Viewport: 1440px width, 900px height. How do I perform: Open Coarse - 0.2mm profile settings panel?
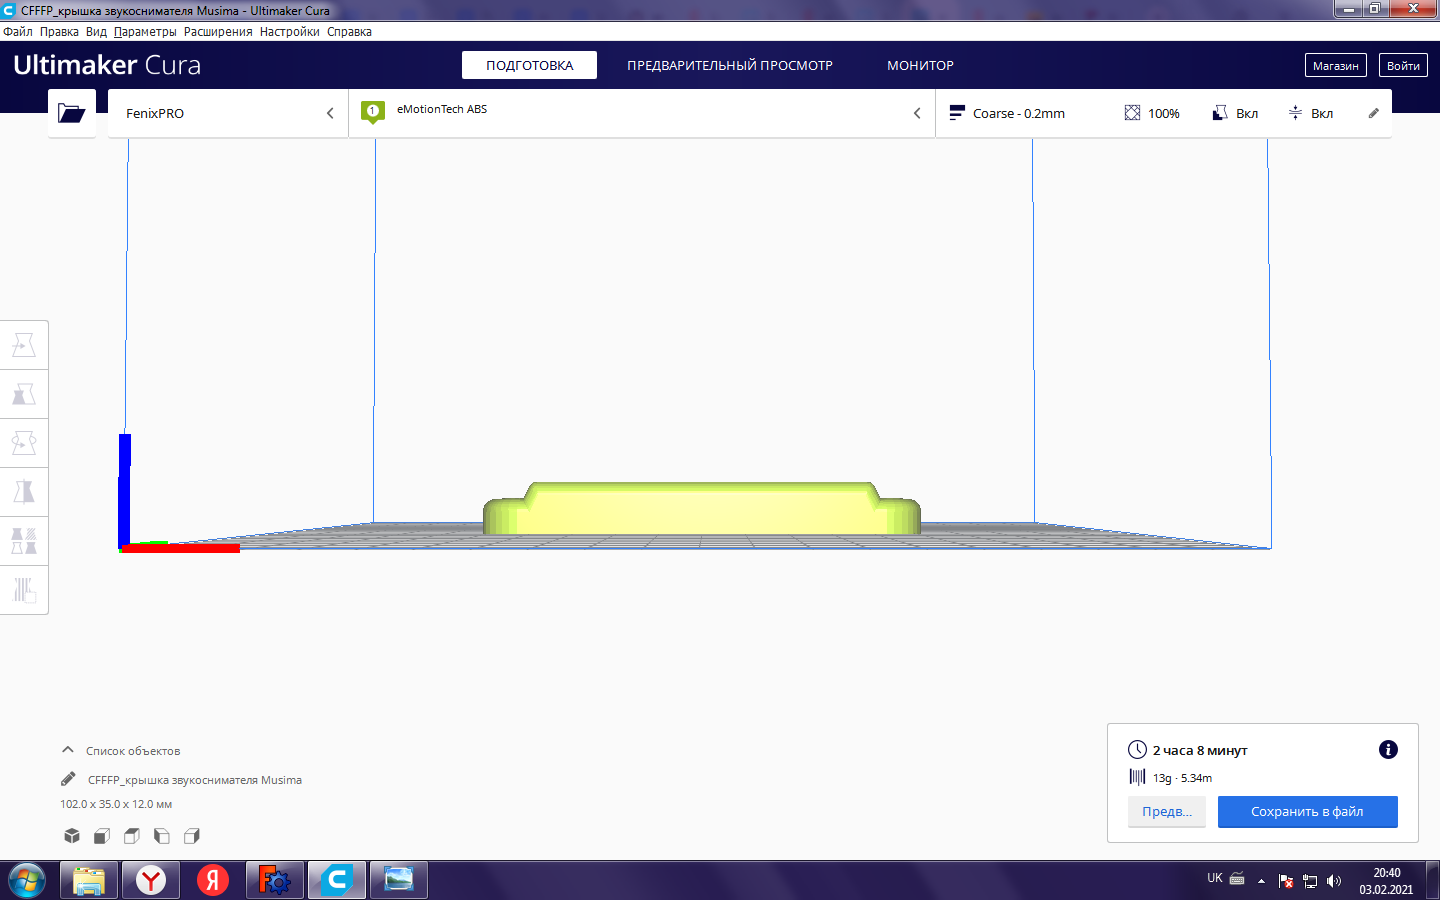pyautogui.click(x=1164, y=113)
